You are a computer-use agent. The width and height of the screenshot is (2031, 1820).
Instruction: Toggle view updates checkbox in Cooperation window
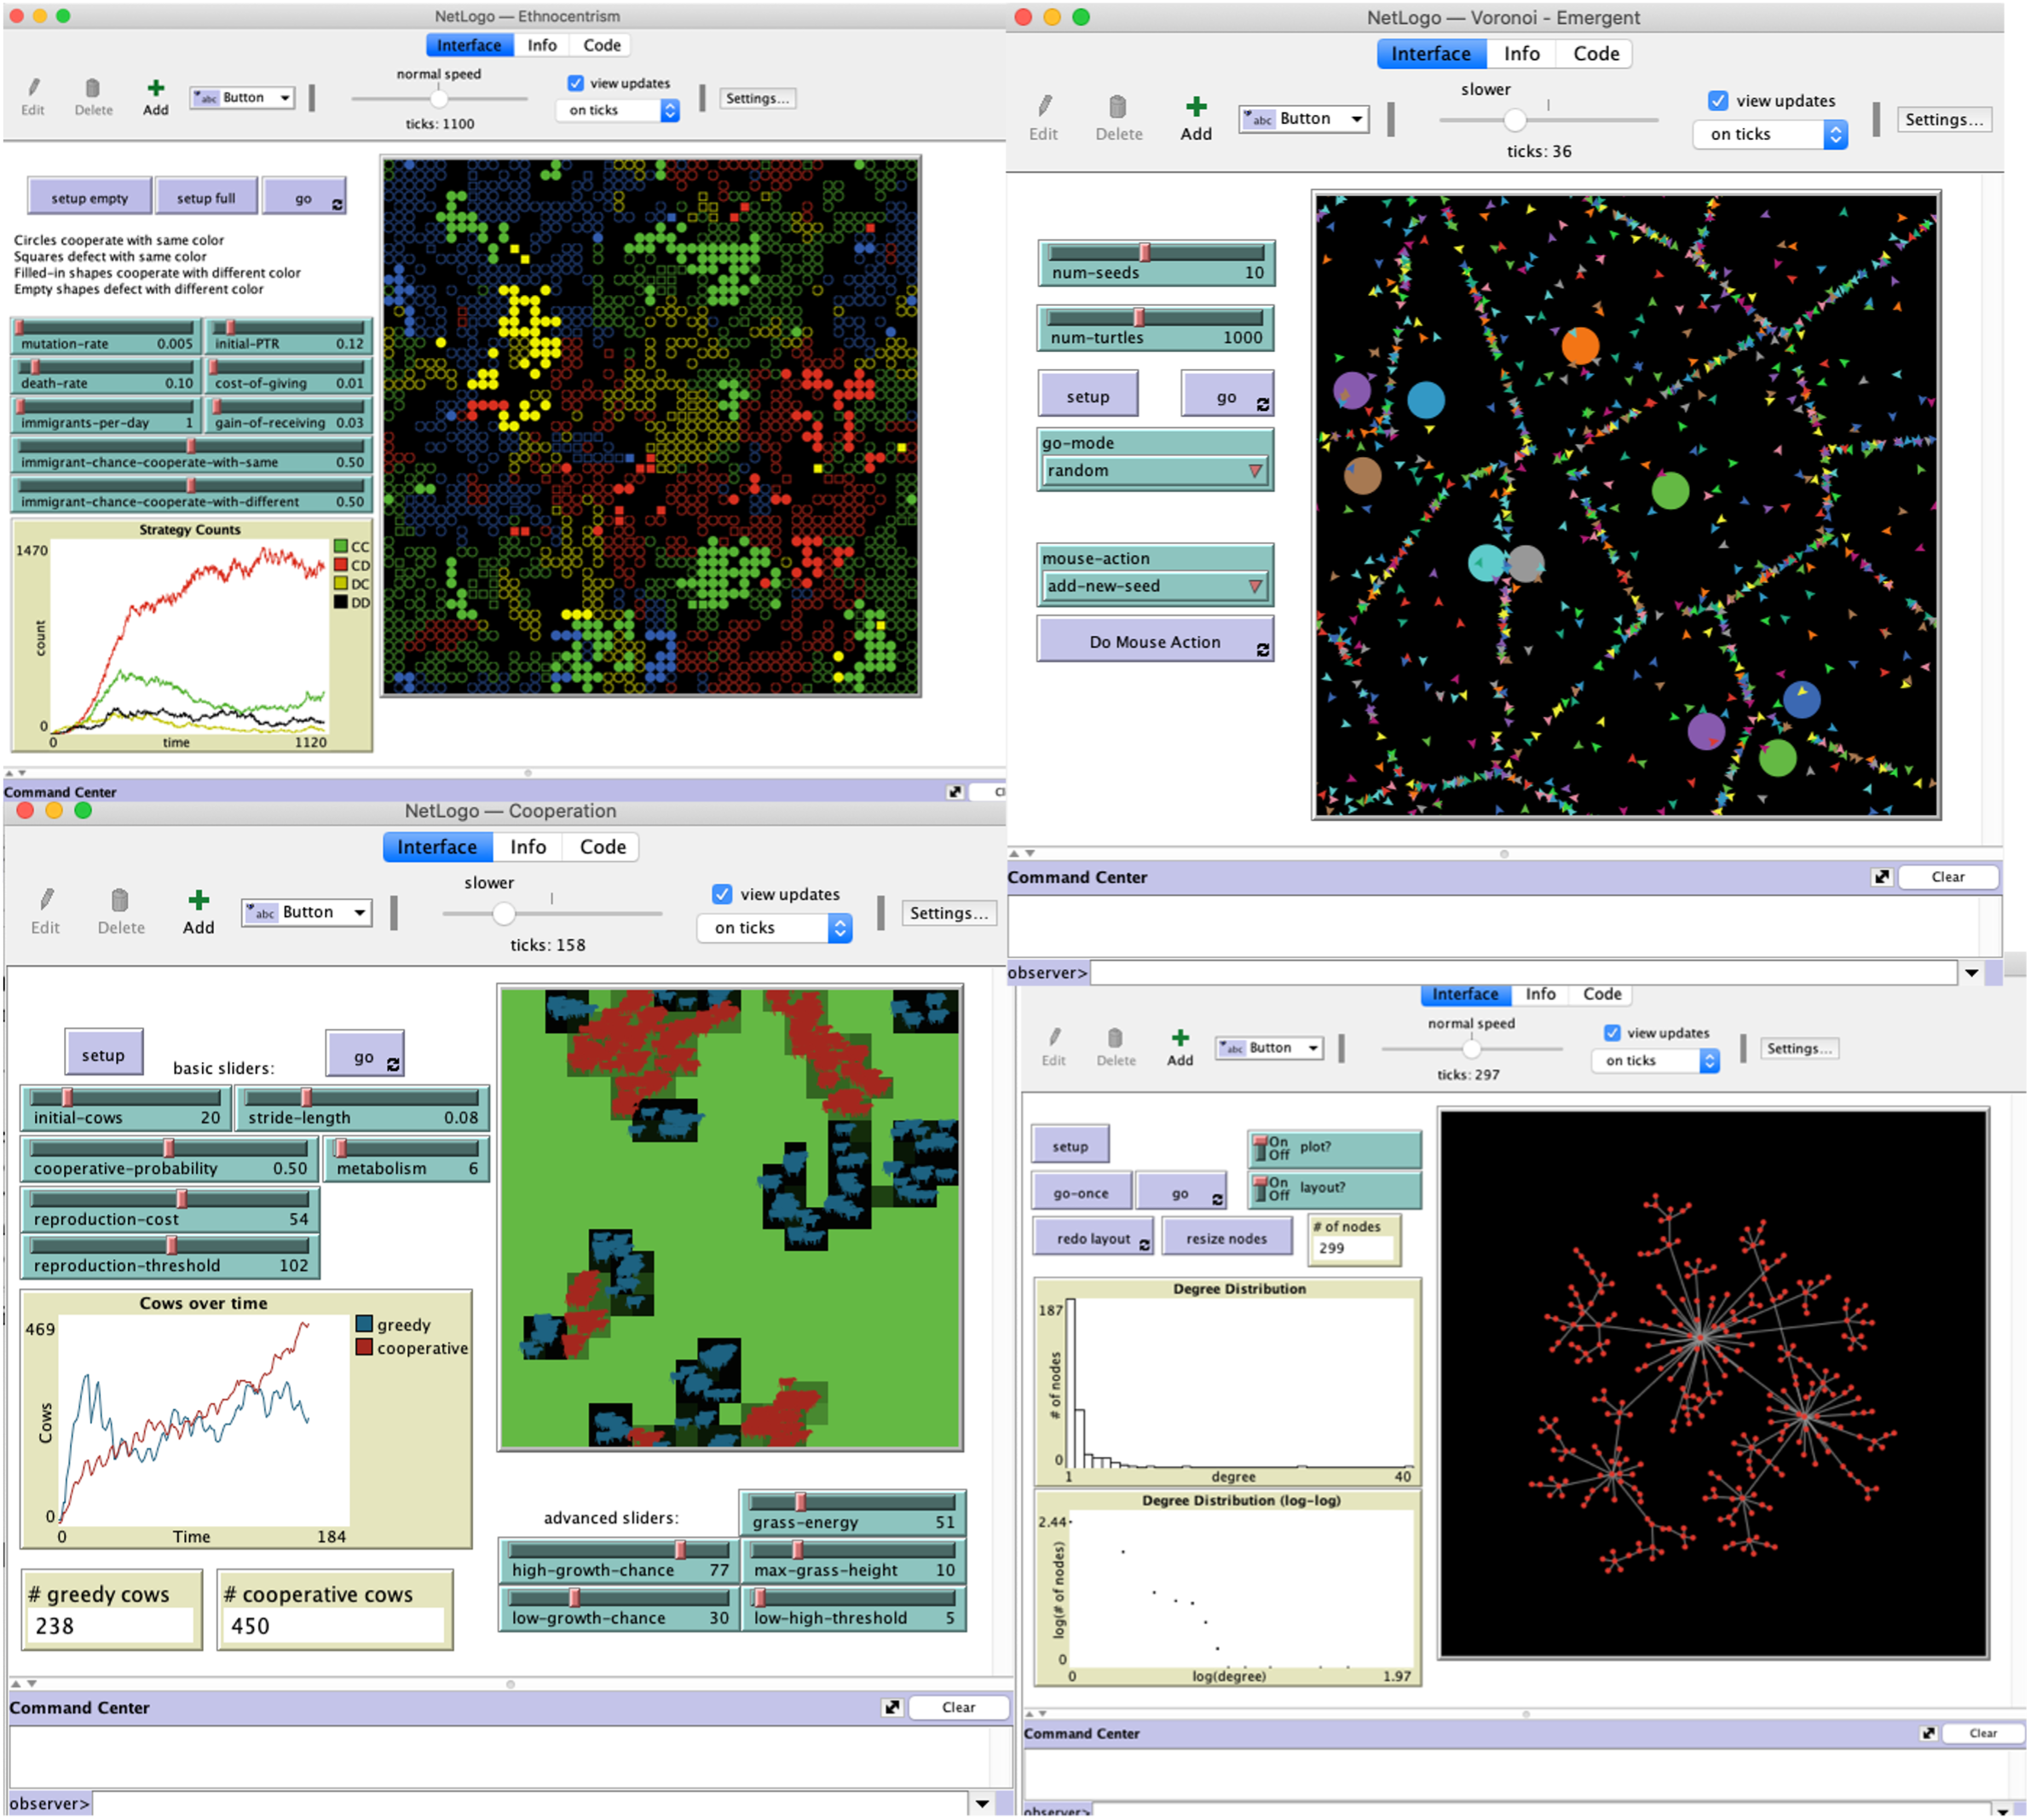pyautogui.click(x=722, y=894)
